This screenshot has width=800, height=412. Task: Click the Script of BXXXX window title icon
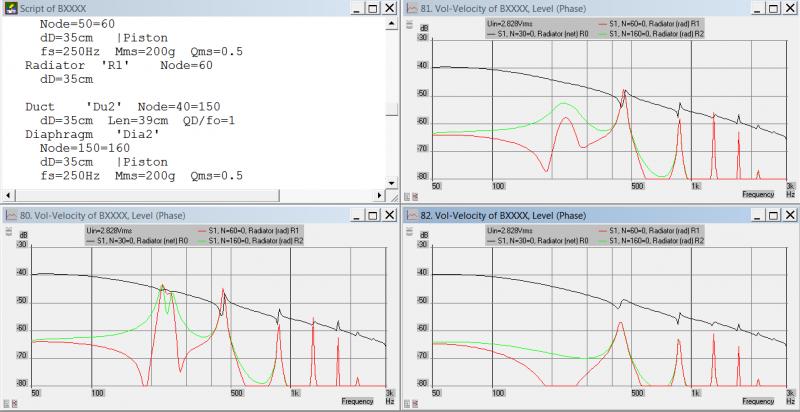(11, 8)
